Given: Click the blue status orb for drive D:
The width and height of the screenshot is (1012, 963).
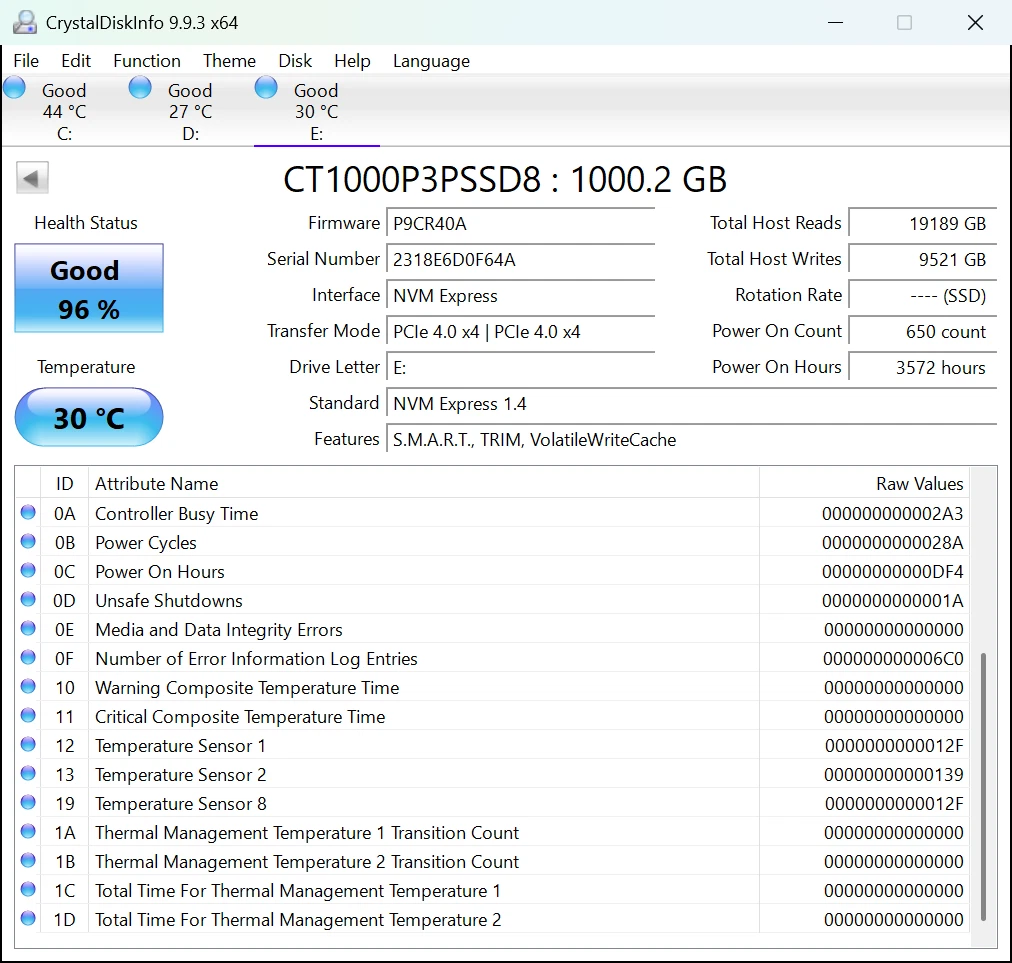Looking at the screenshot, I should [140, 87].
